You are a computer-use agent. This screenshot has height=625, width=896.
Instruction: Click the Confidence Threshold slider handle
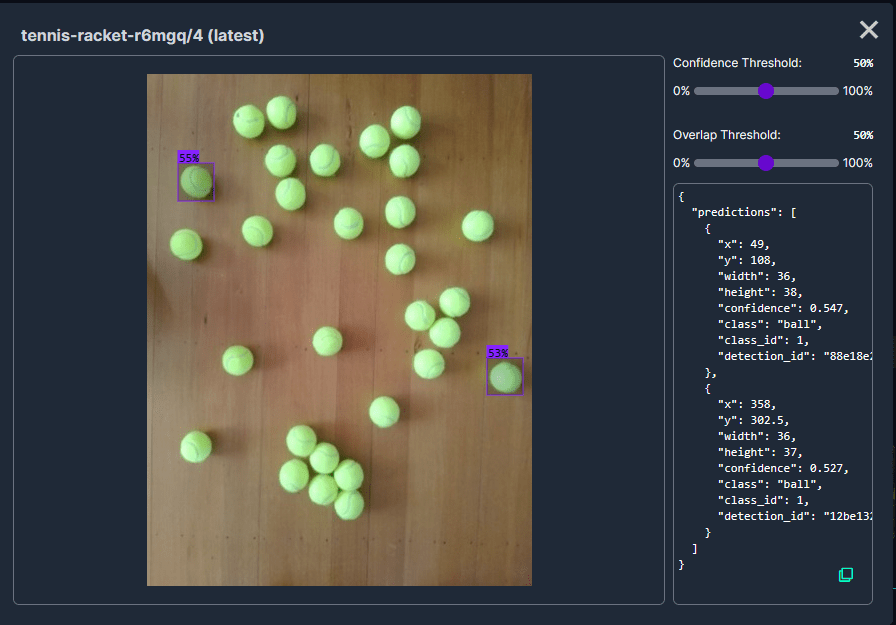[766, 91]
